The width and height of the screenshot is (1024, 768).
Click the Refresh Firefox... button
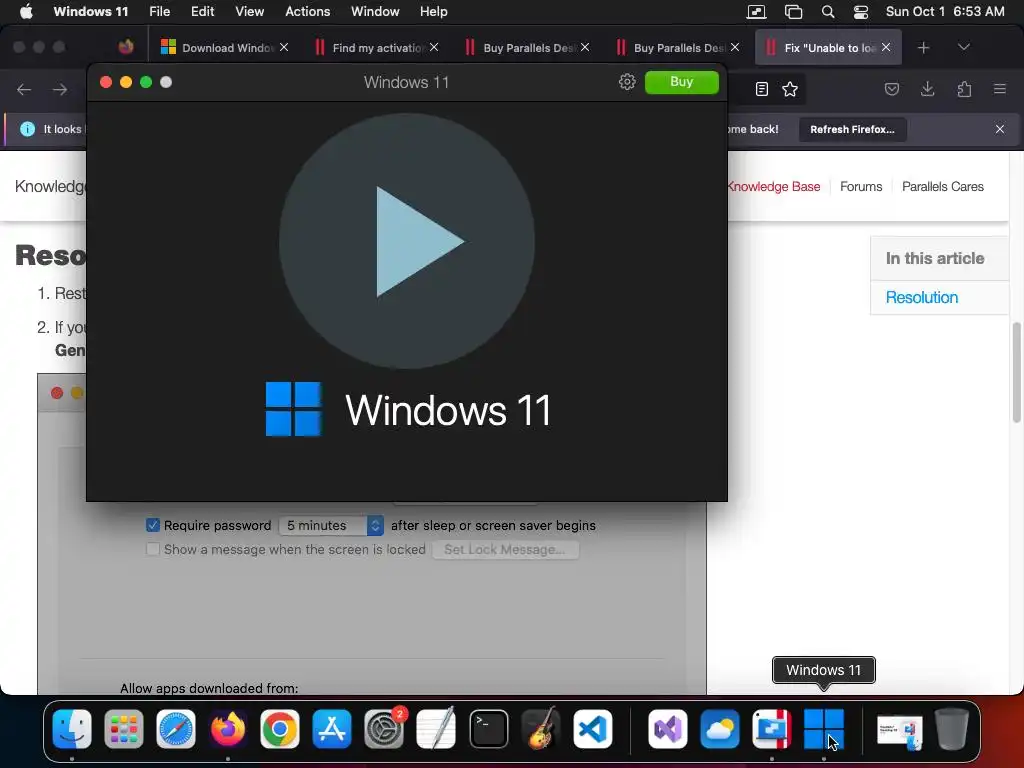pyautogui.click(x=852, y=129)
